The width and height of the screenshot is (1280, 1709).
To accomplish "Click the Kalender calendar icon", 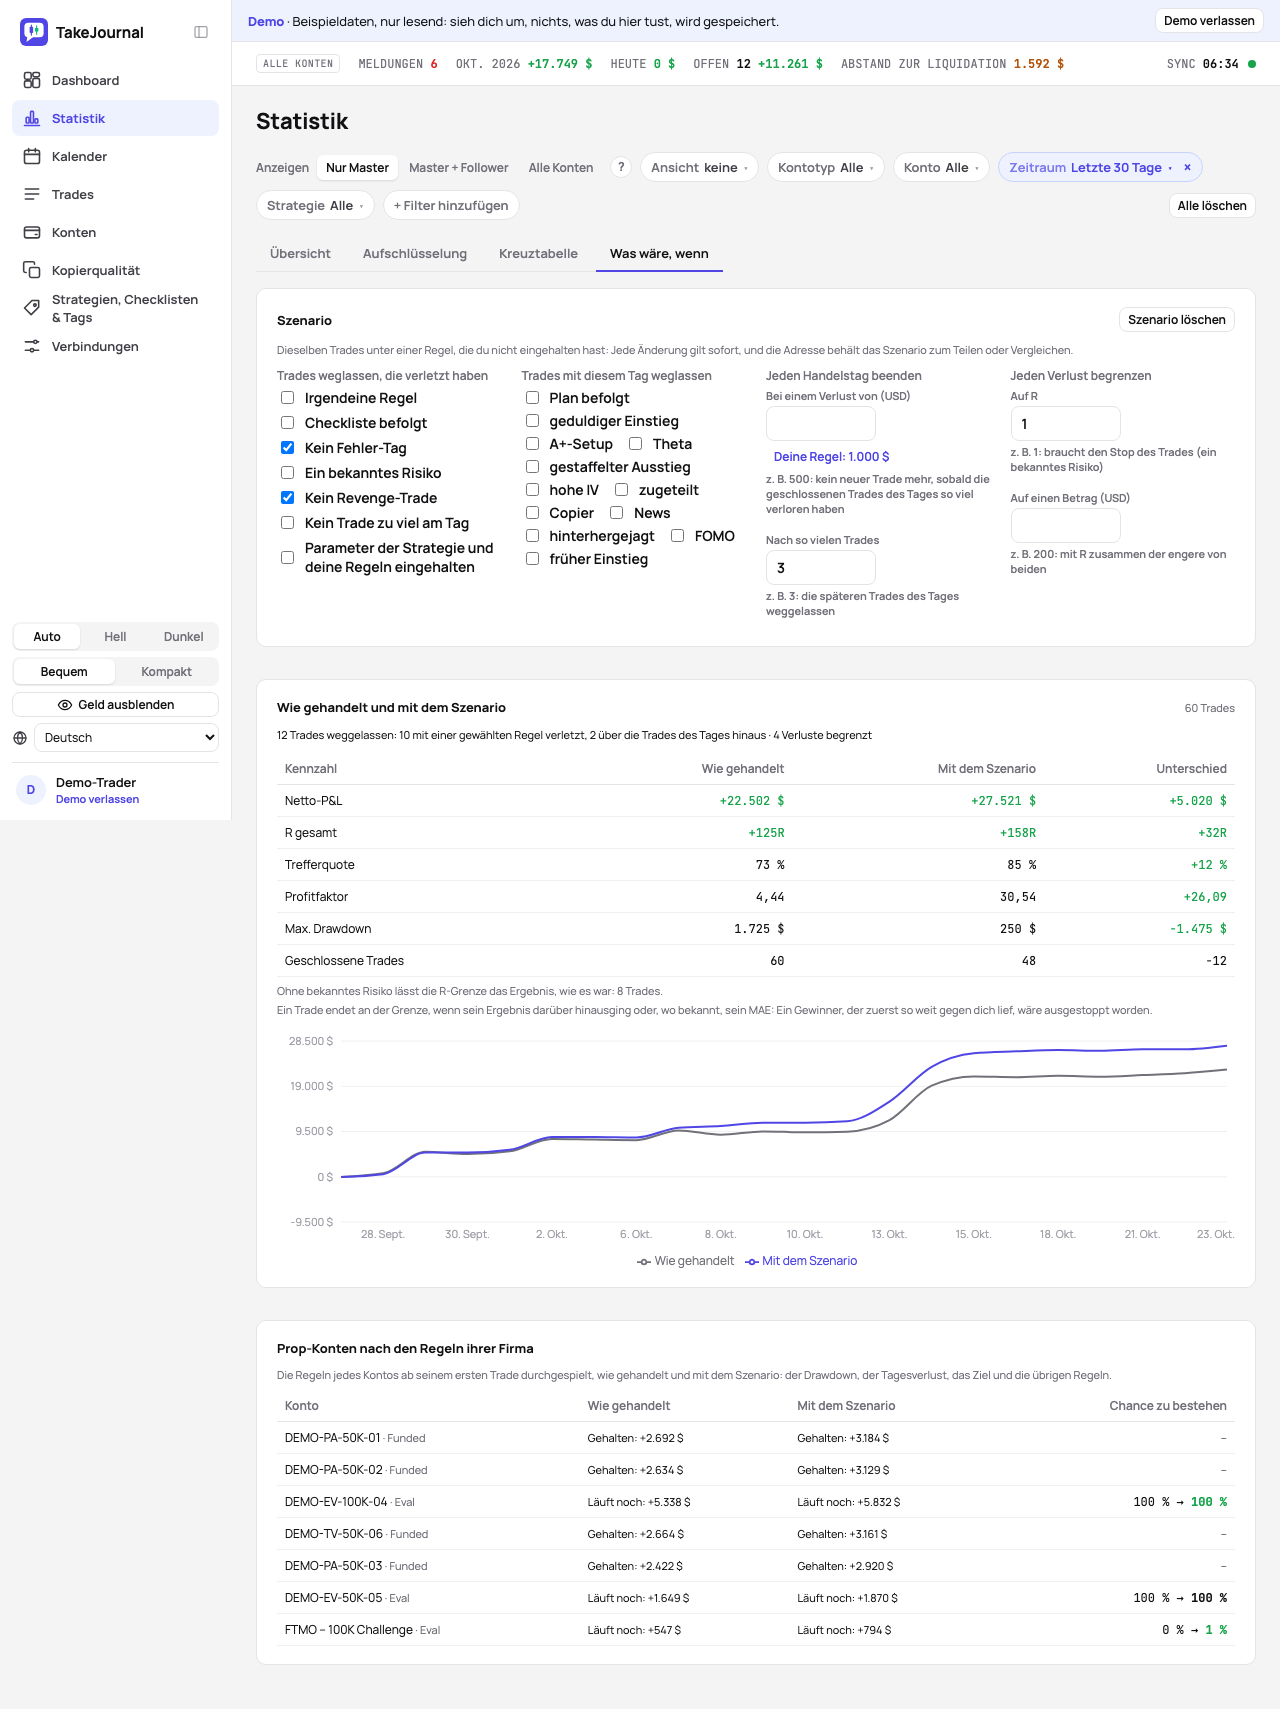I will point(32,156).
